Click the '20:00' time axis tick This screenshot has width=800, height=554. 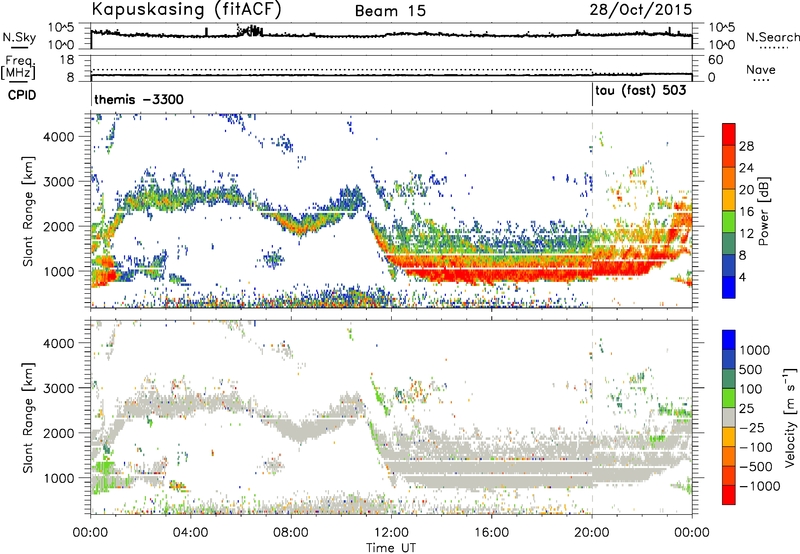592,533
